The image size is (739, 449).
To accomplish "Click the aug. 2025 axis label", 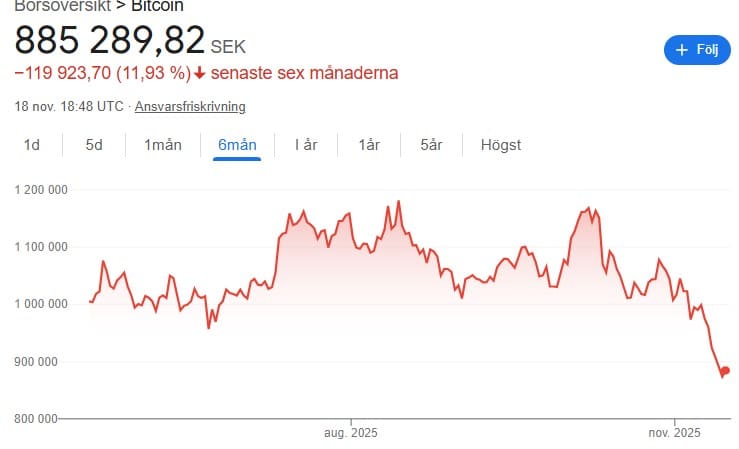I will [351, 433].
